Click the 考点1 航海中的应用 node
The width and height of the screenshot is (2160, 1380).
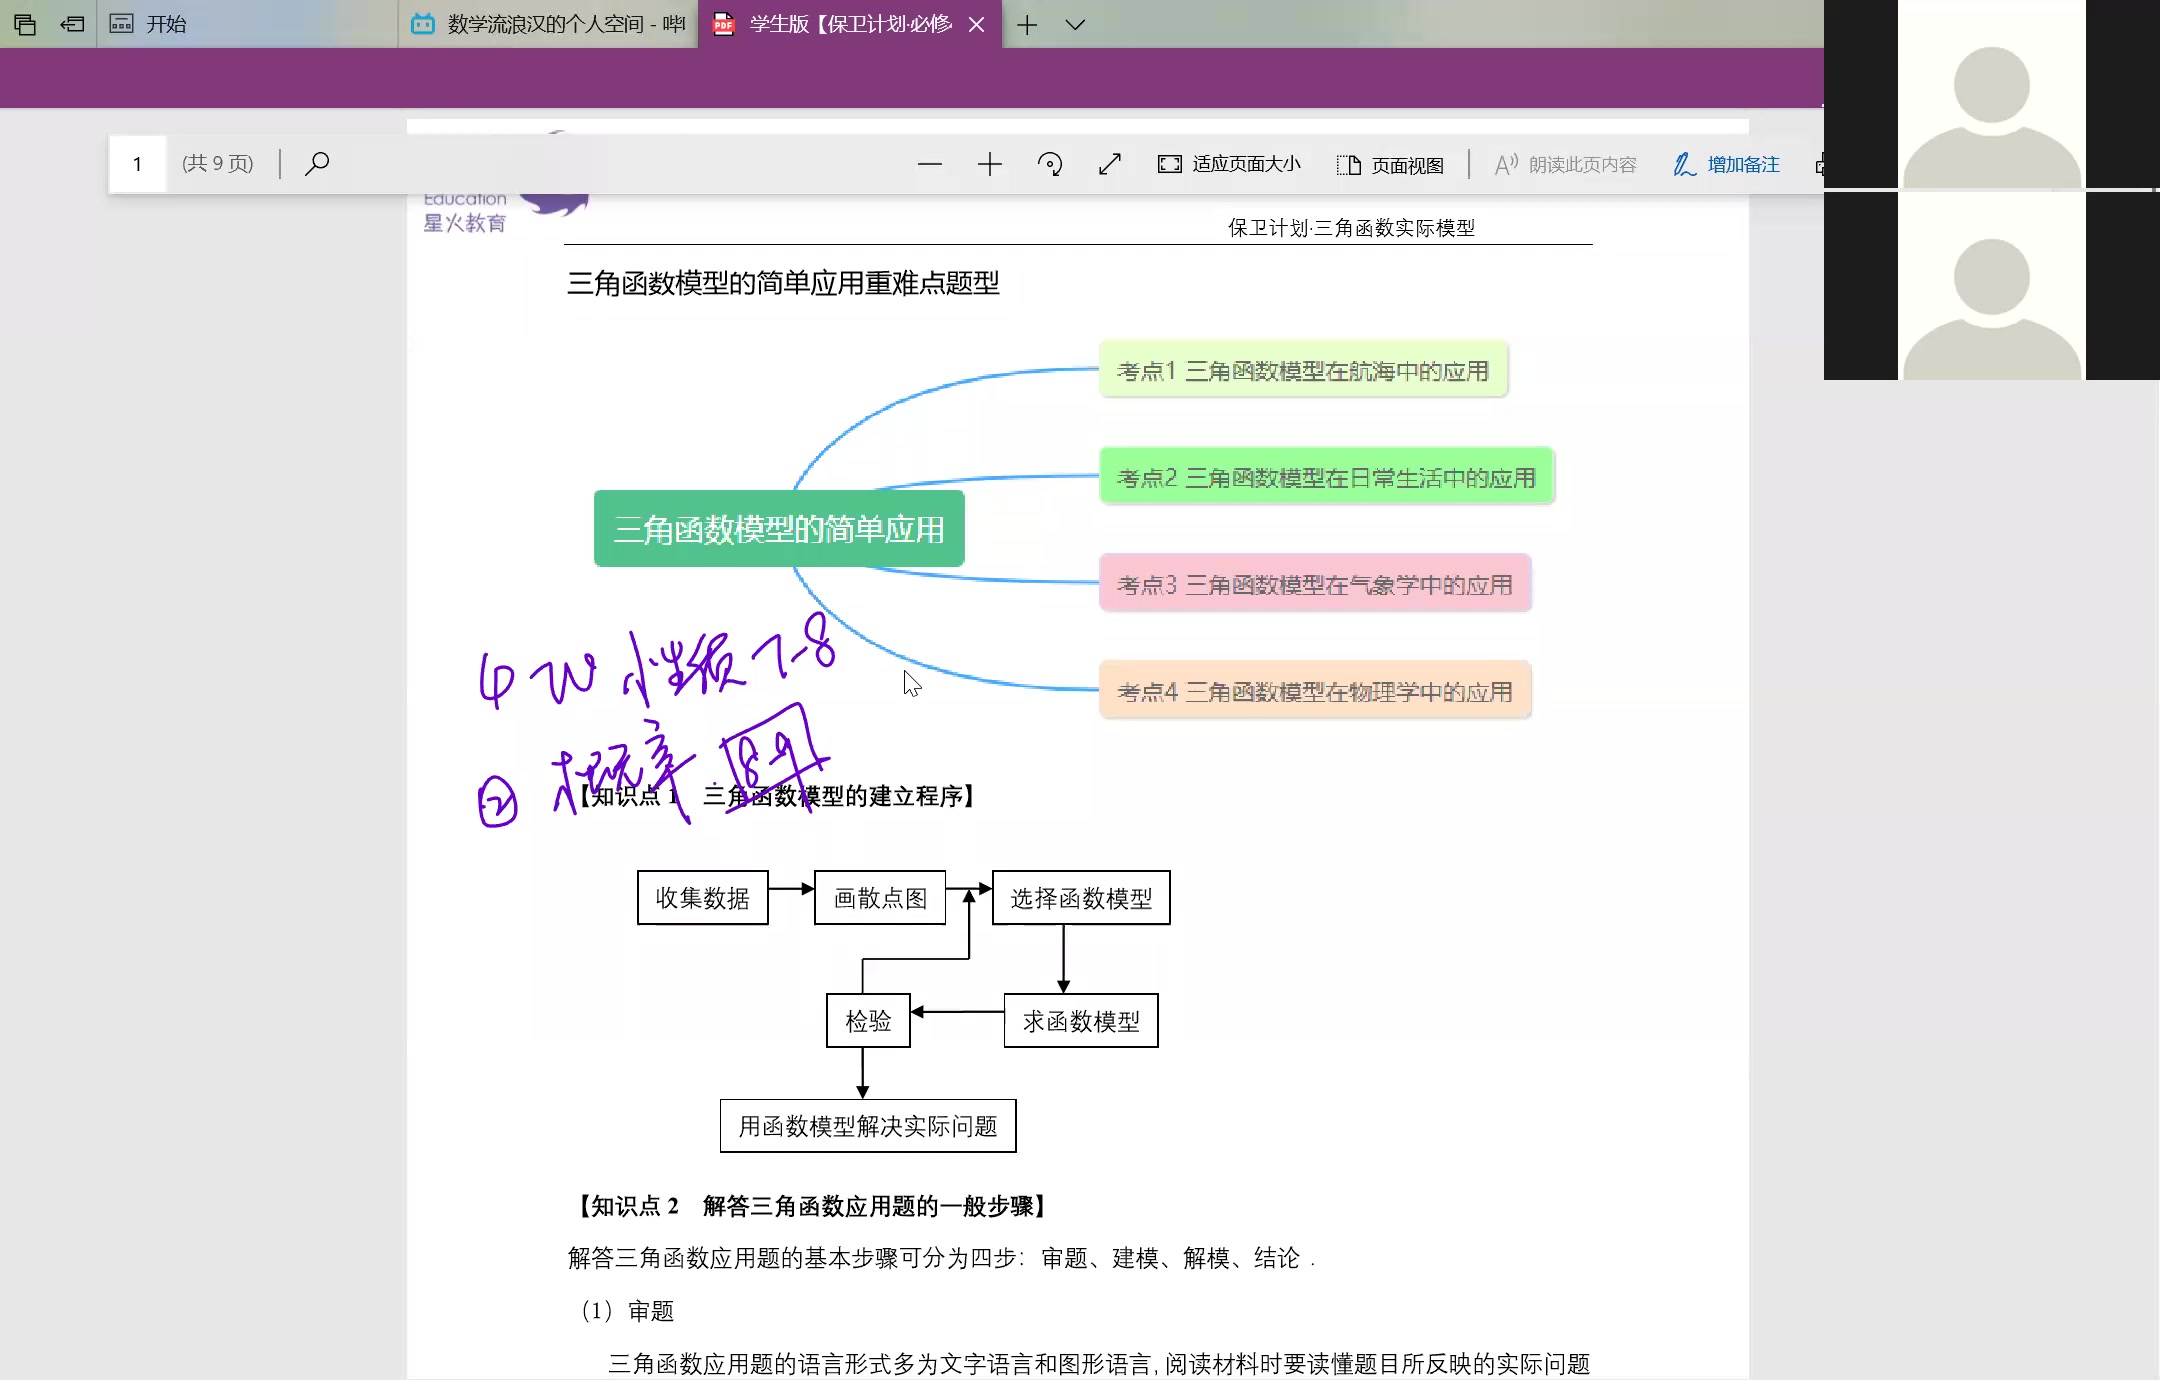point(1302,371)
